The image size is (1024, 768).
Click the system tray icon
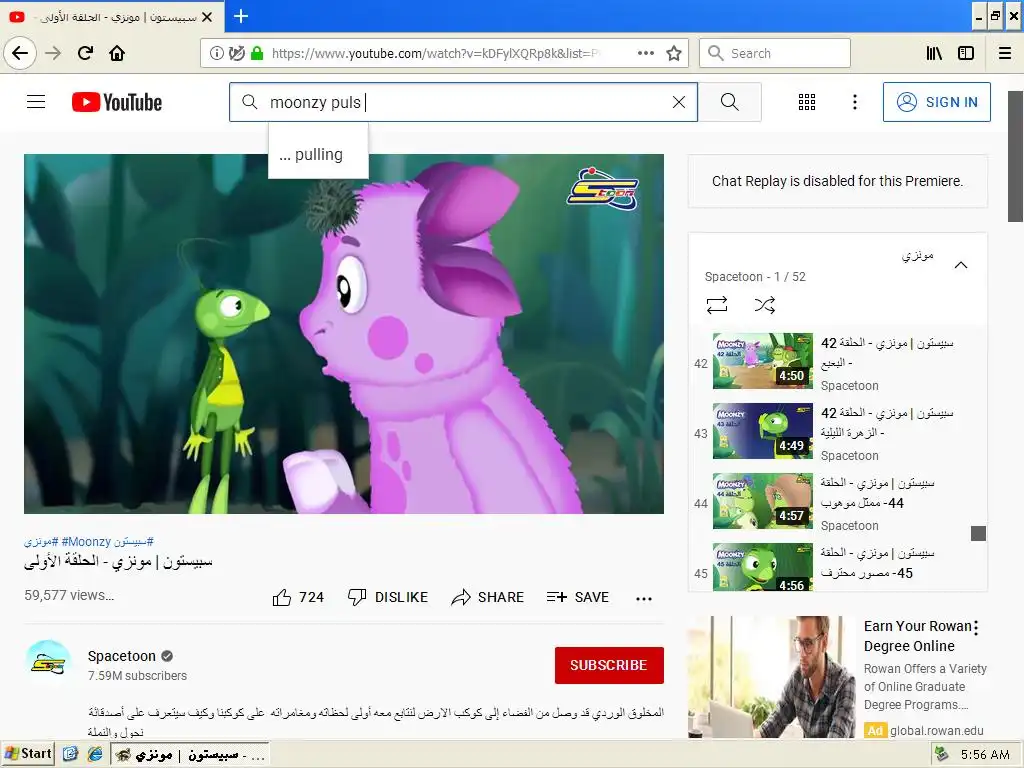pyautogui.click(x=942, y=755)
